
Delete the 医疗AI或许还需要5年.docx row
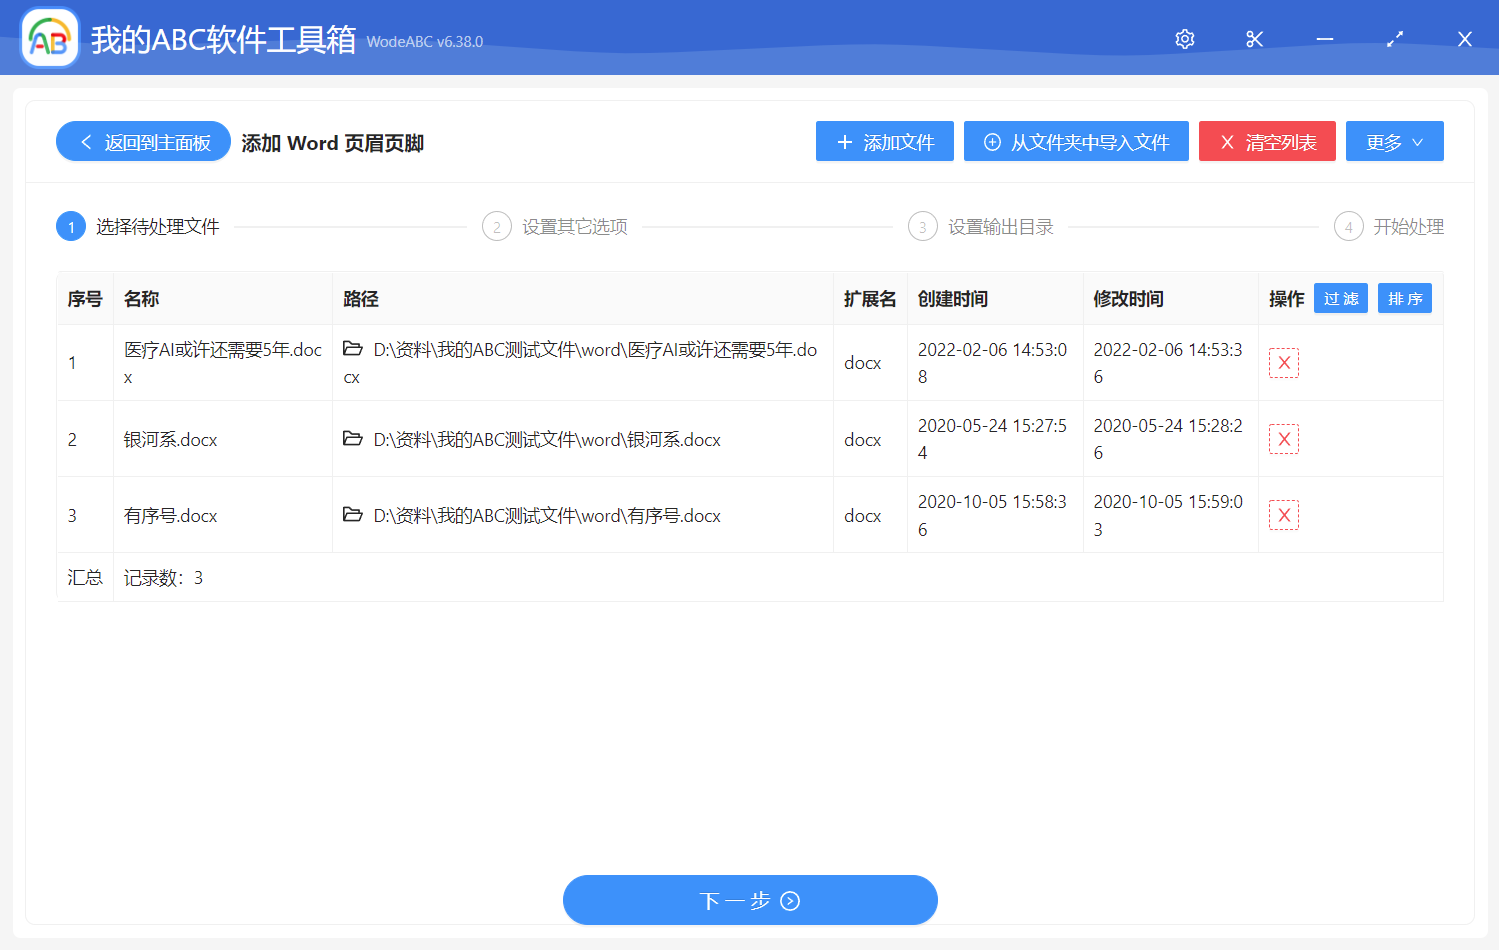1284,363
